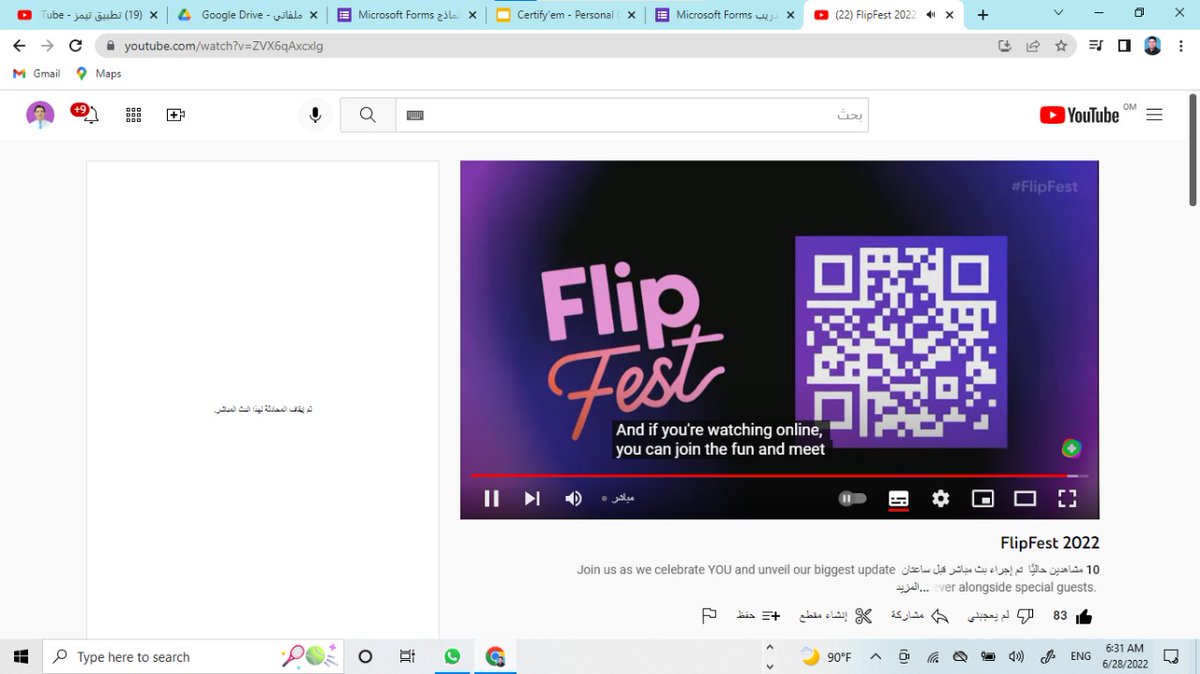Enable theater mode view
Image resolution: width=1200 pixels, height=674 pixels.
point(1025,498)
